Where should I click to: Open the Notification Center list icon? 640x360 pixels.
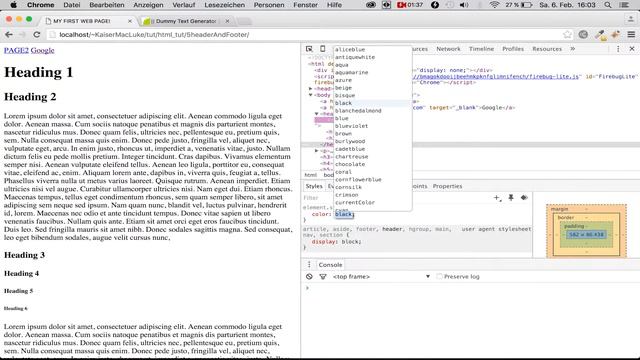(624, 5)
